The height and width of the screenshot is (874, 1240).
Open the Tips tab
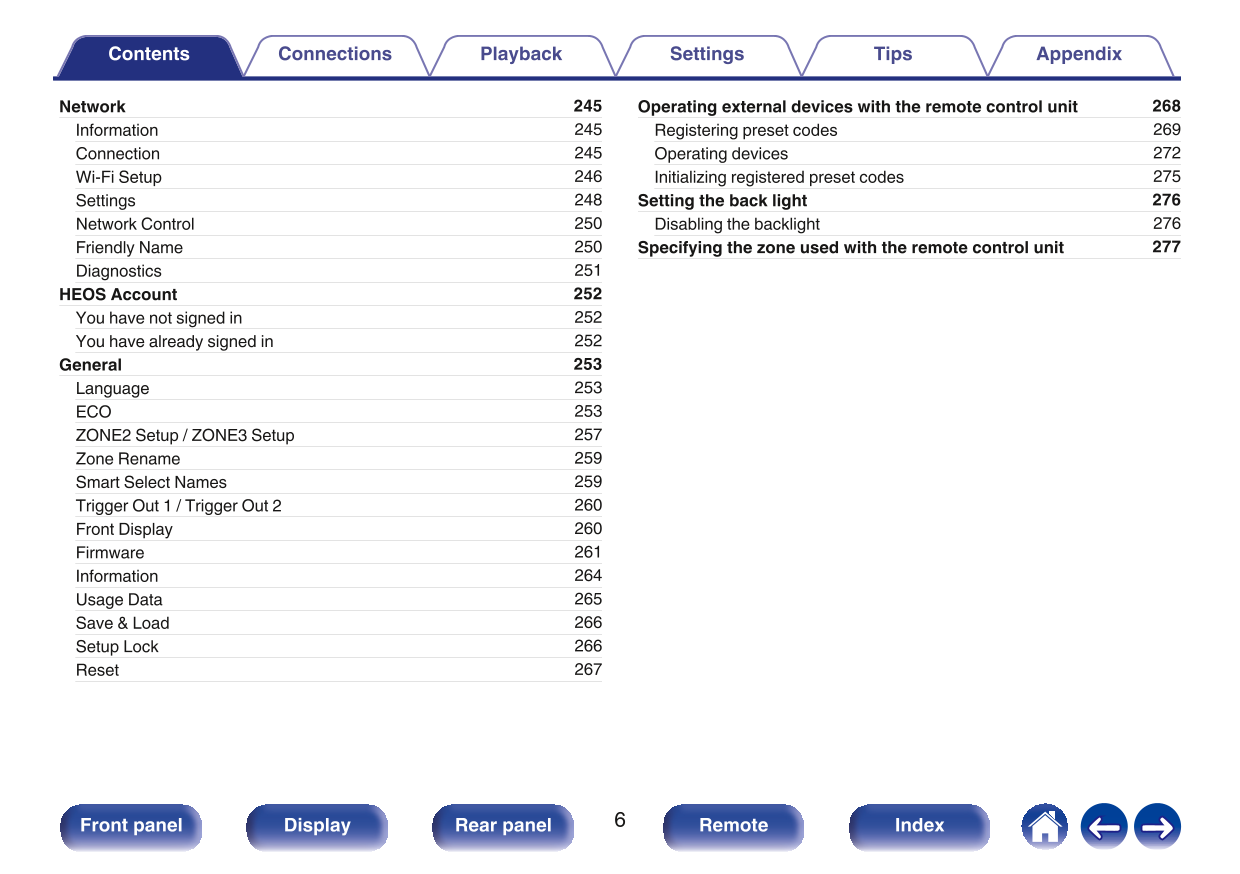pos(892,55)
